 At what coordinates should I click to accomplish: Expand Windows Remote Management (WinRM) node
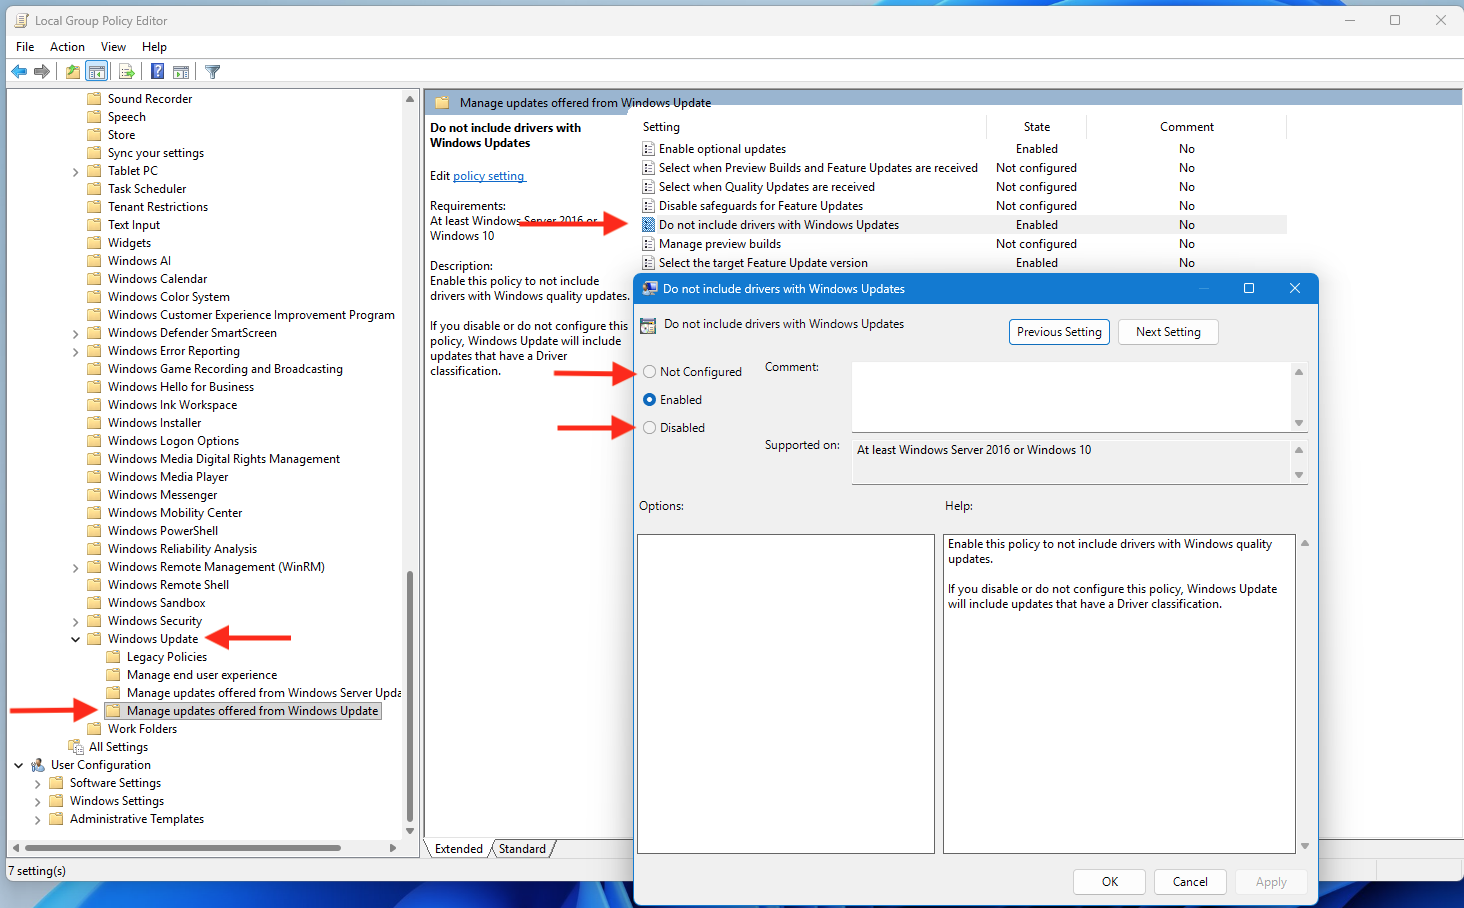[x=76, y=567]
